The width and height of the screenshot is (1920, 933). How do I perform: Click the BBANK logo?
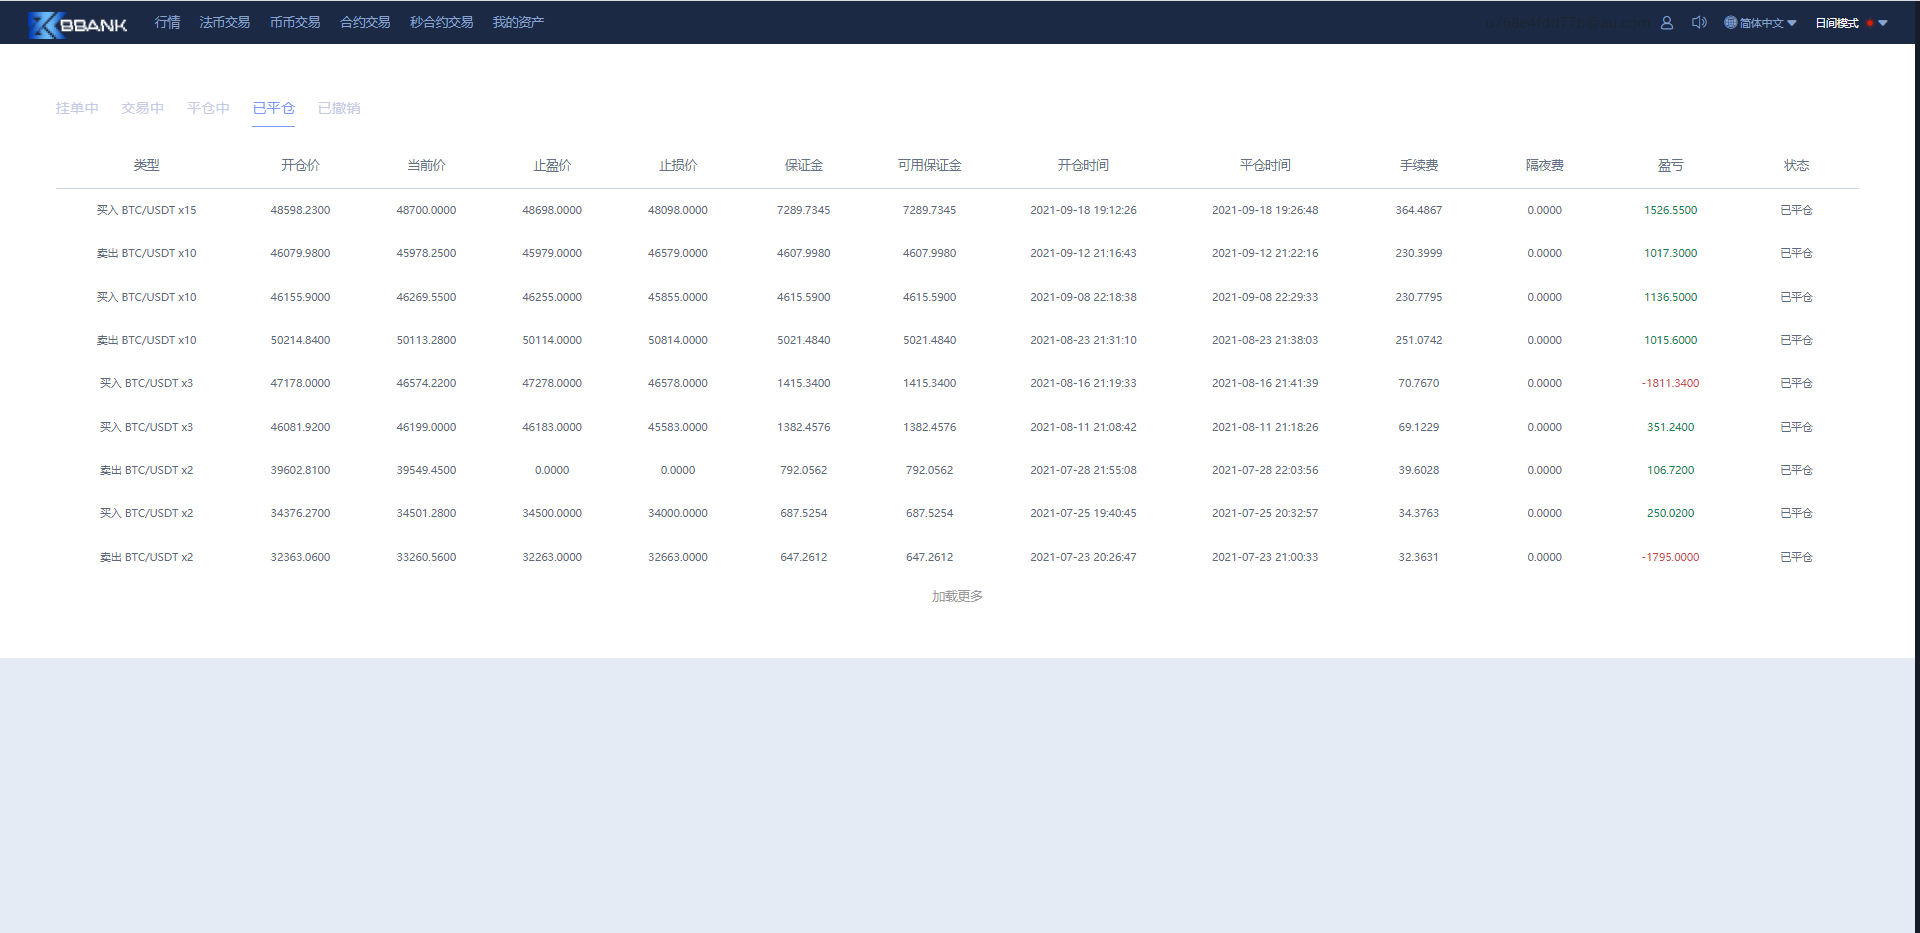pyautogui.click(x=78, y=24)
